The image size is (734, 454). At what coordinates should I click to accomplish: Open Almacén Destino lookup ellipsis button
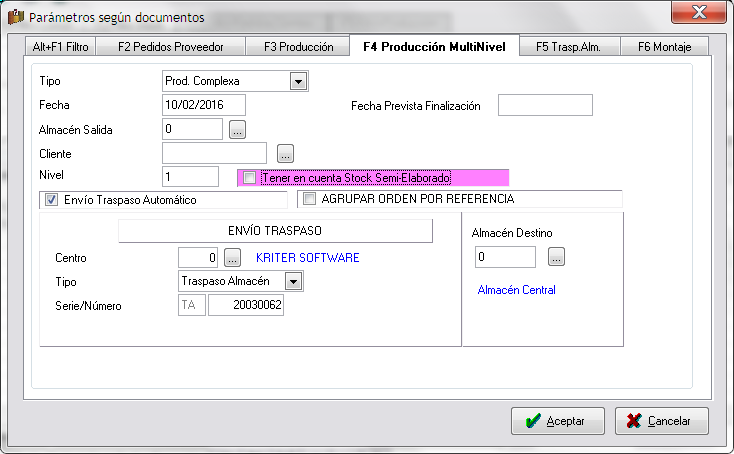point(556,257)
